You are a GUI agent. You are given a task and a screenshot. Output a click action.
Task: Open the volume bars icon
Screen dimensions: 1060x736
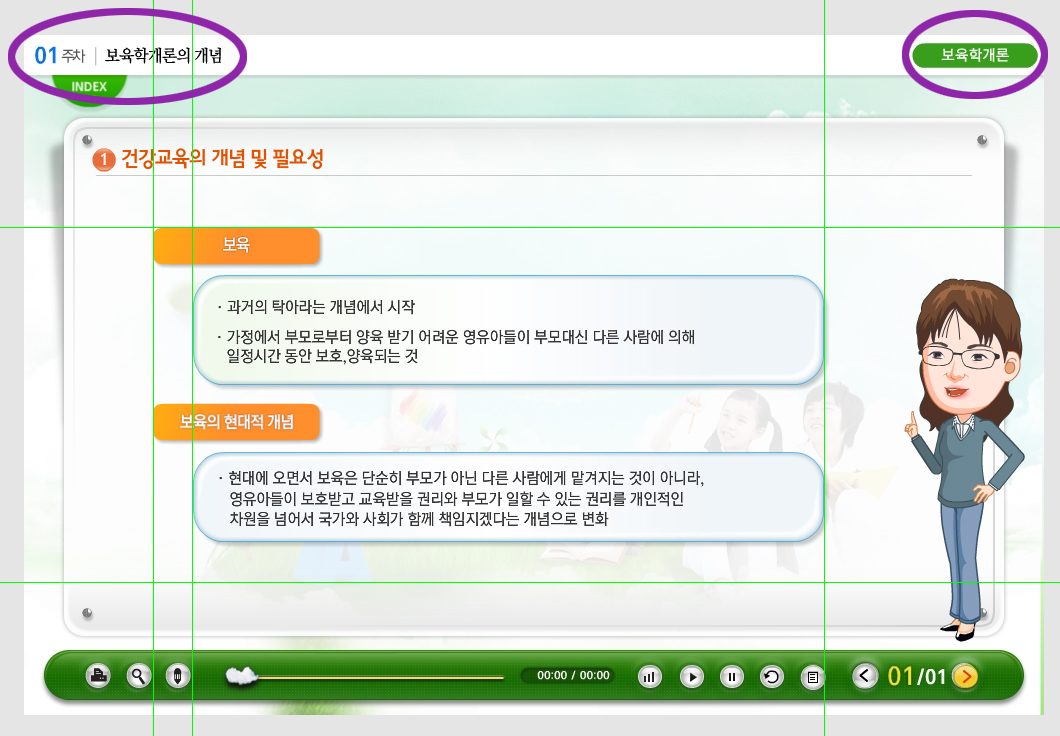pos(650,677)
